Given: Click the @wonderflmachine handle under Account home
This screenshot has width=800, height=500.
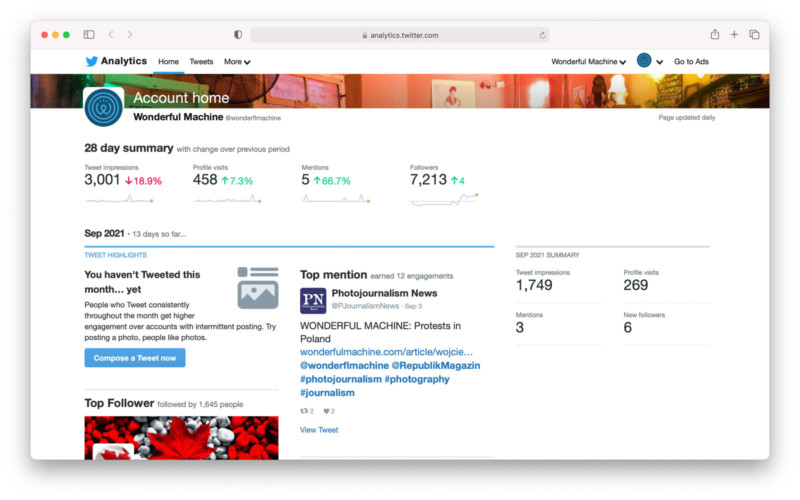Looking at the screenshot, I should click(x=253, y=118).
